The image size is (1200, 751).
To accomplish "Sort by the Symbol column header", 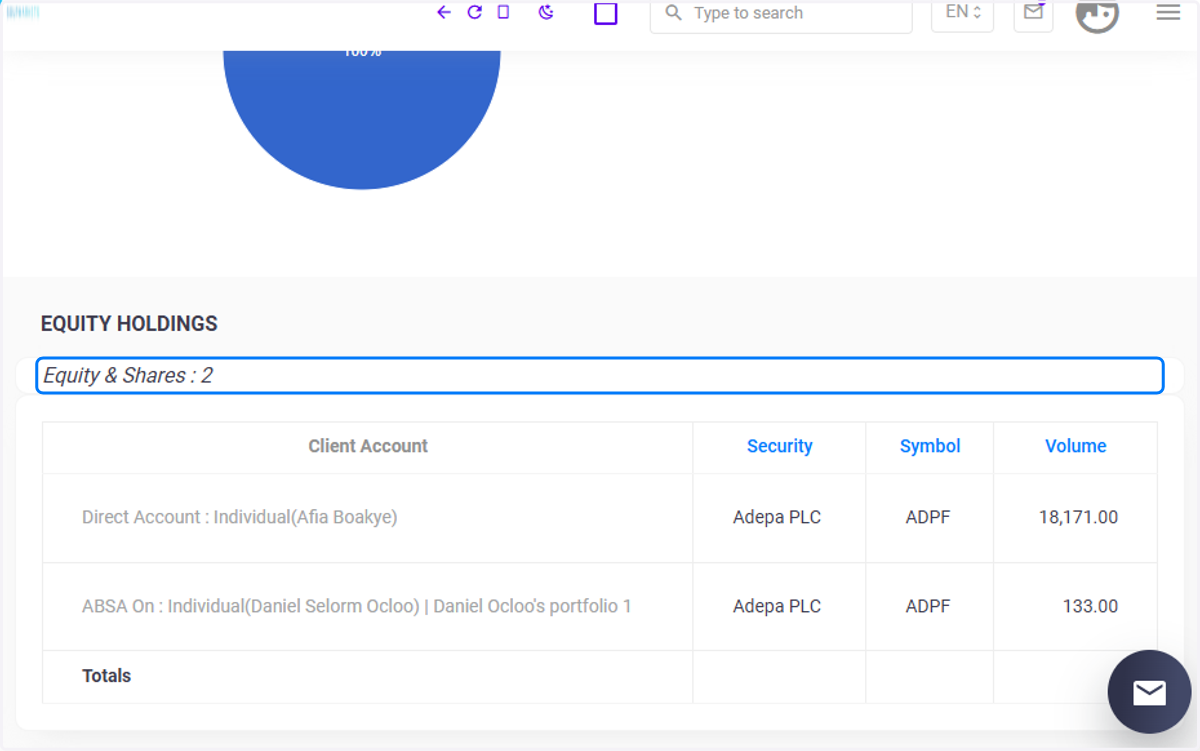I will (x=930, y=446).
